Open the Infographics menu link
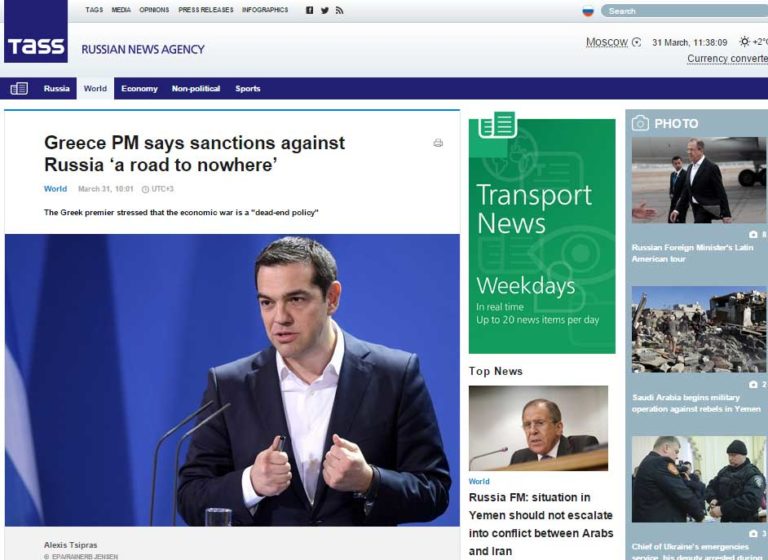The height and width of the screenshot is (560, 768). (x=265, y=10)
